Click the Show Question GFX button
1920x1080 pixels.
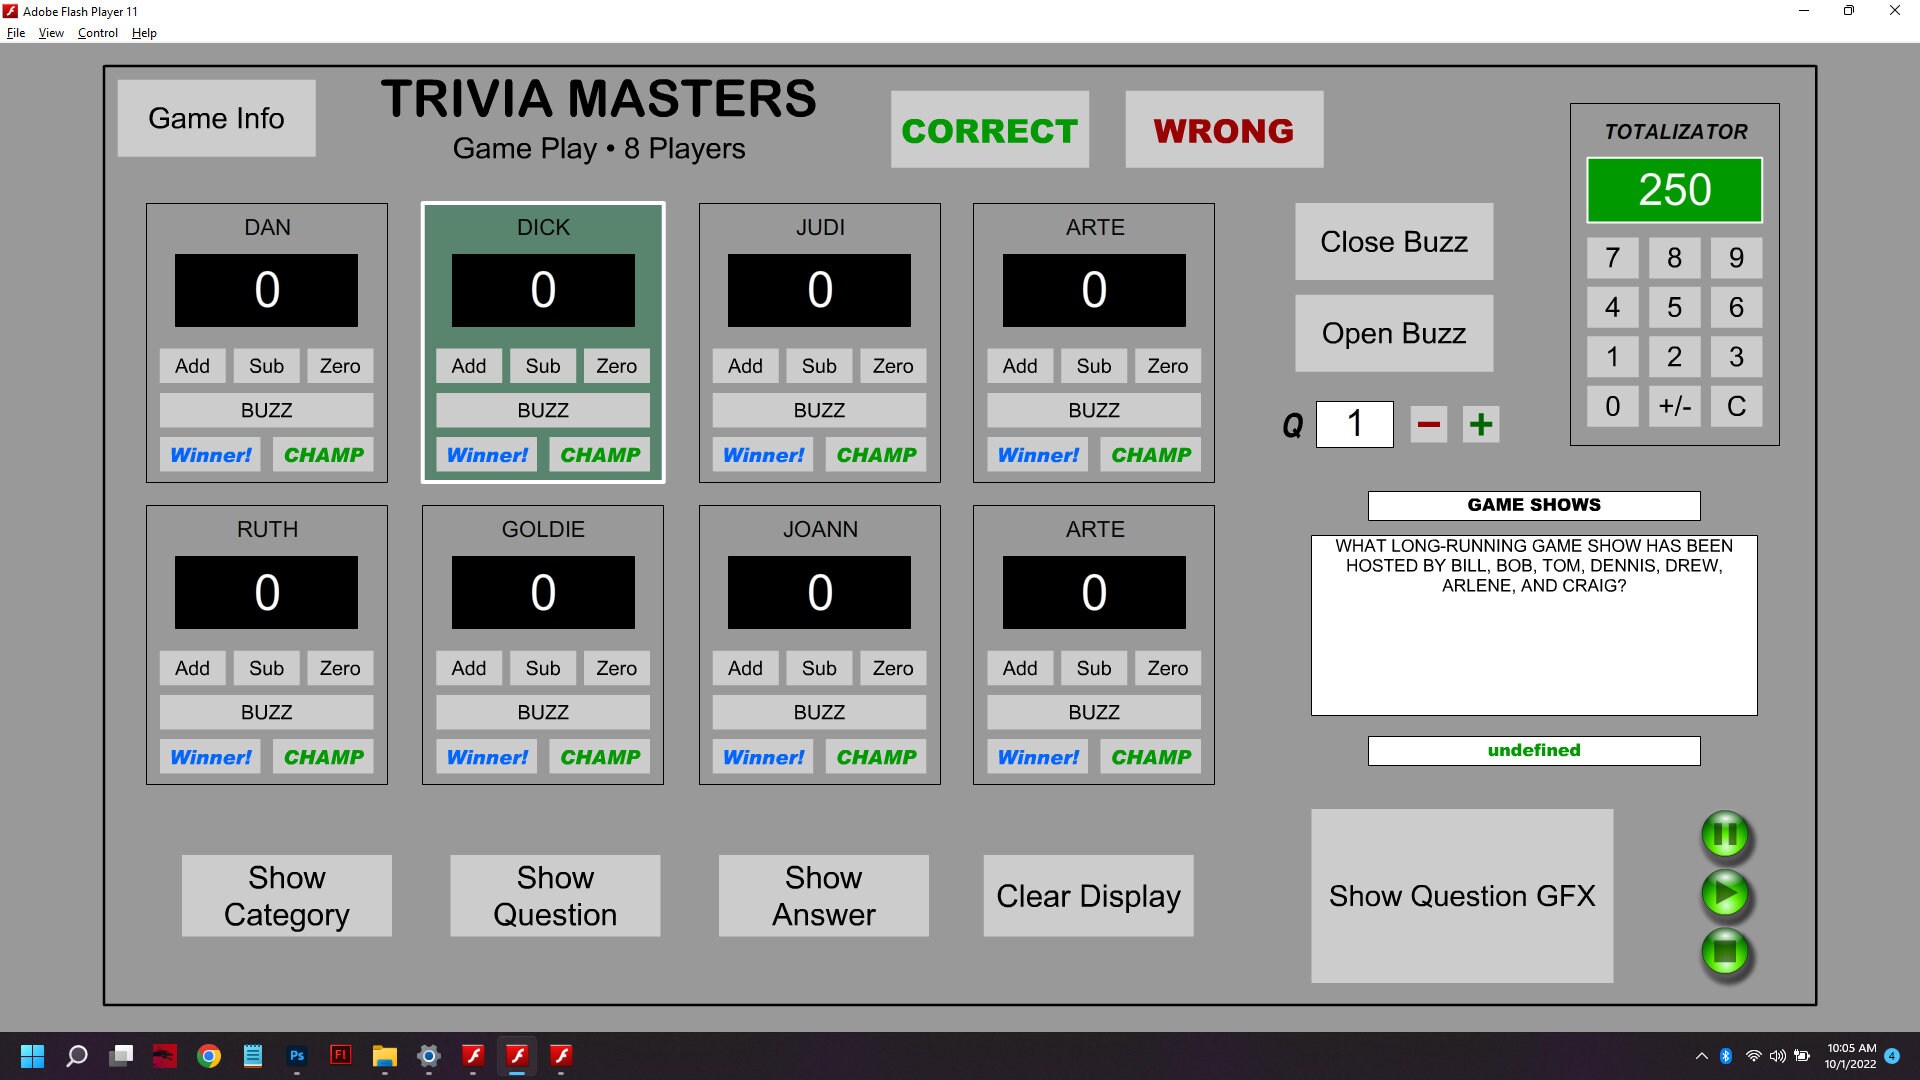(x=1462, y=896)
